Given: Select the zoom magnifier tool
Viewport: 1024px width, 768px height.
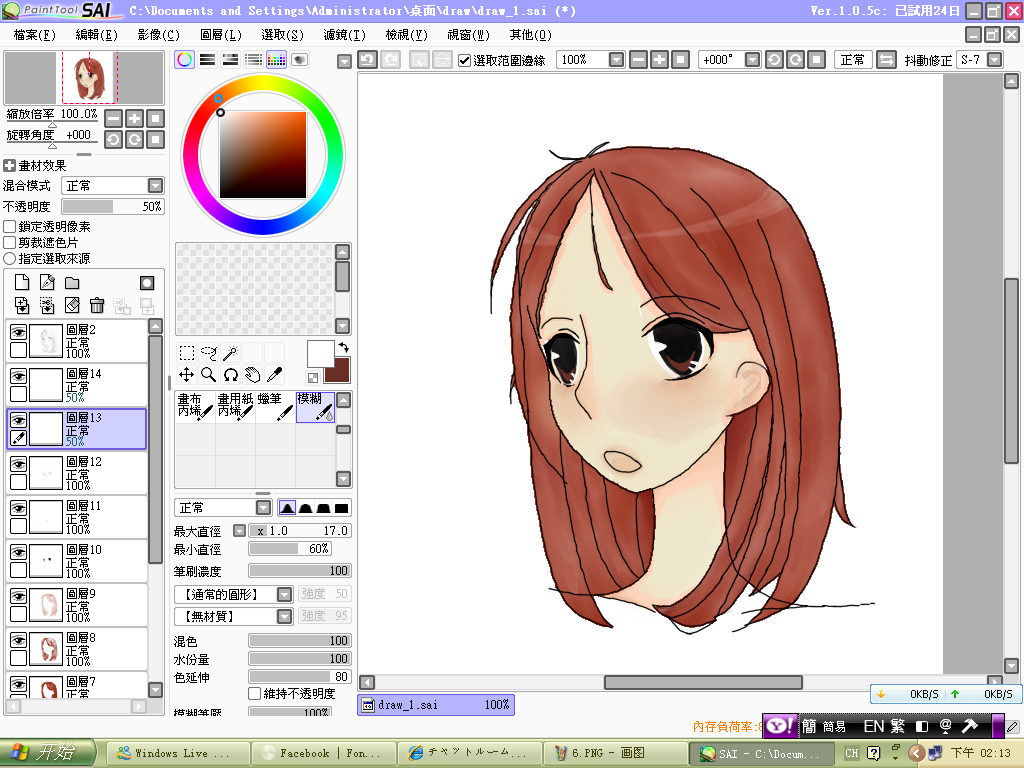Looking at the screenshot, I should (208, 375).
